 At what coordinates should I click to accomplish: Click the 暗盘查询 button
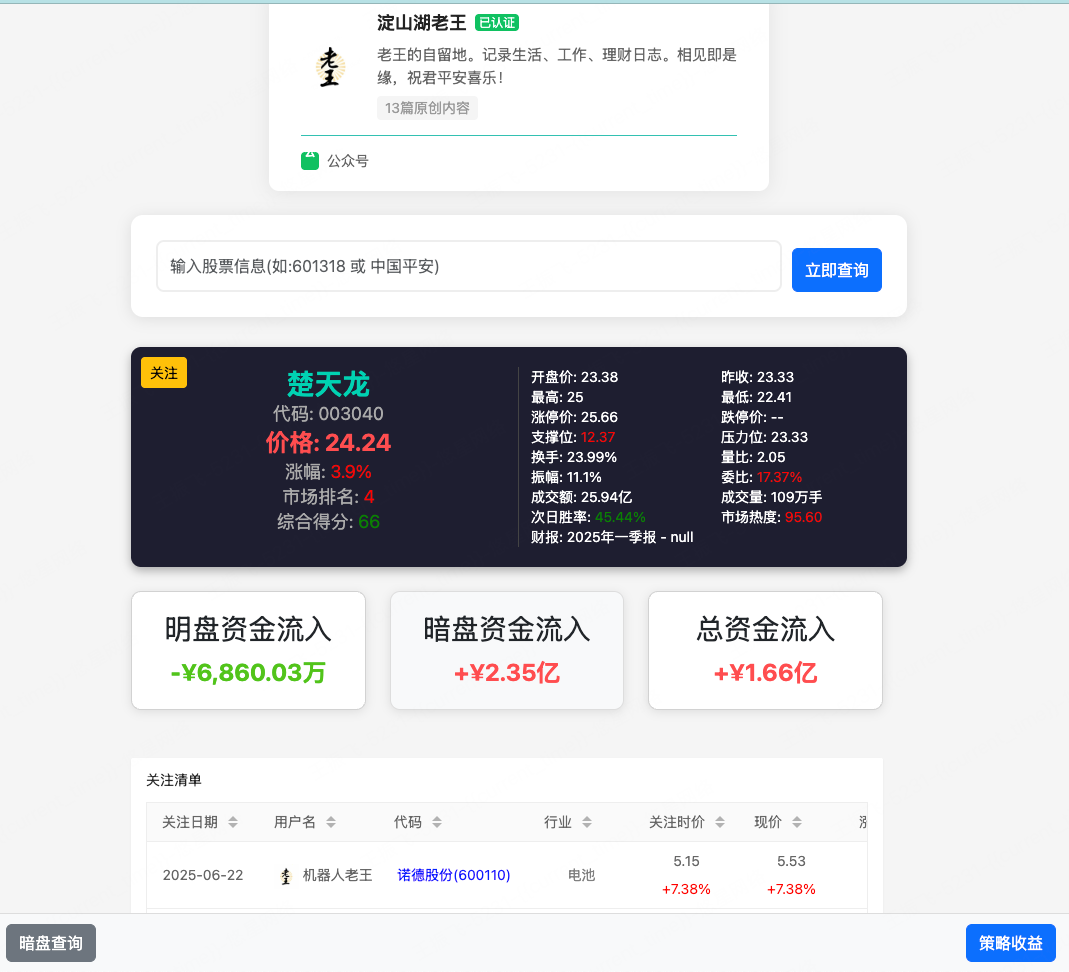[51, 943]
